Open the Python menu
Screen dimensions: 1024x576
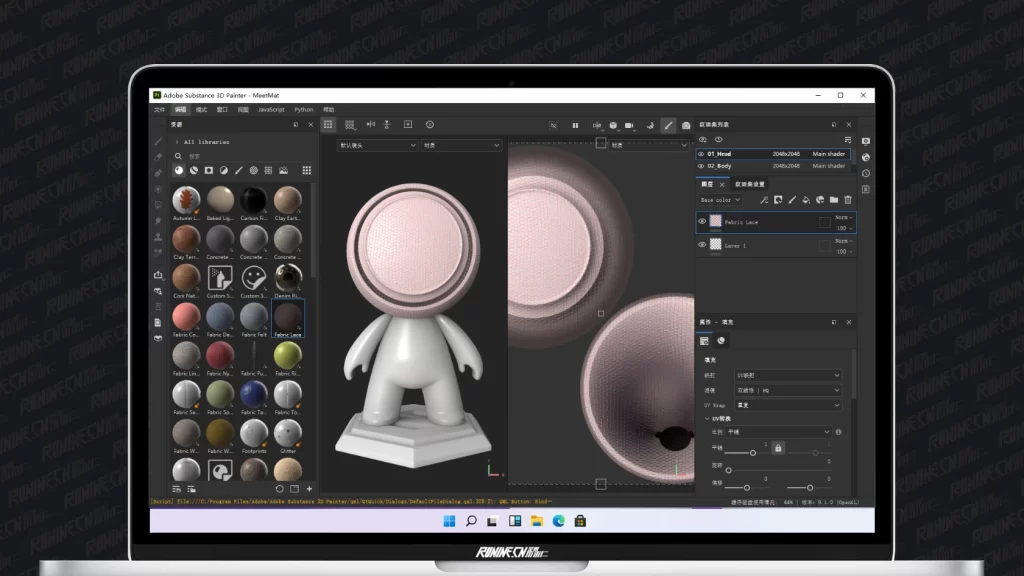coord(303,109)
